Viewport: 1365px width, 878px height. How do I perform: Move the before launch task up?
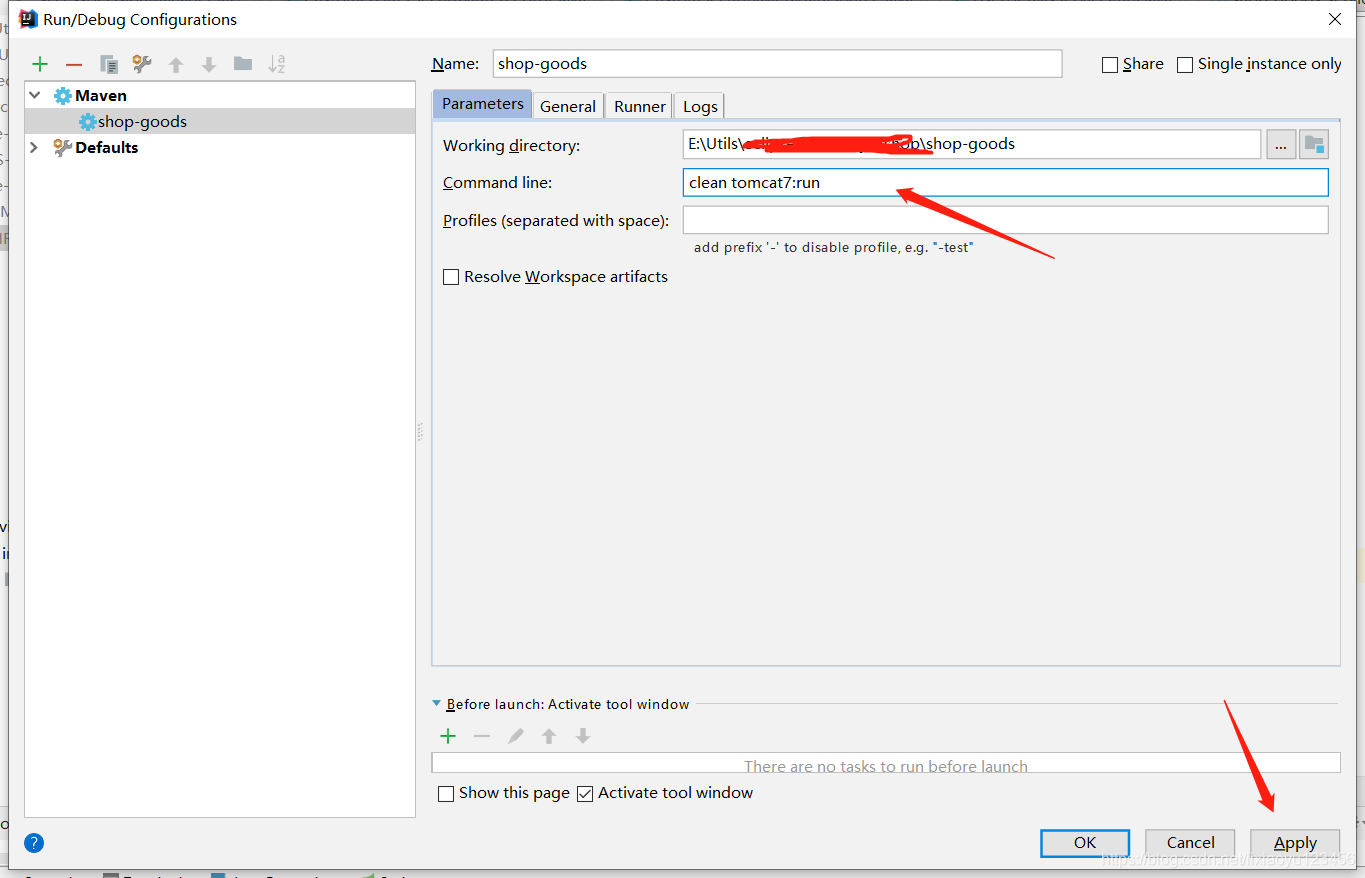point(549,736)
